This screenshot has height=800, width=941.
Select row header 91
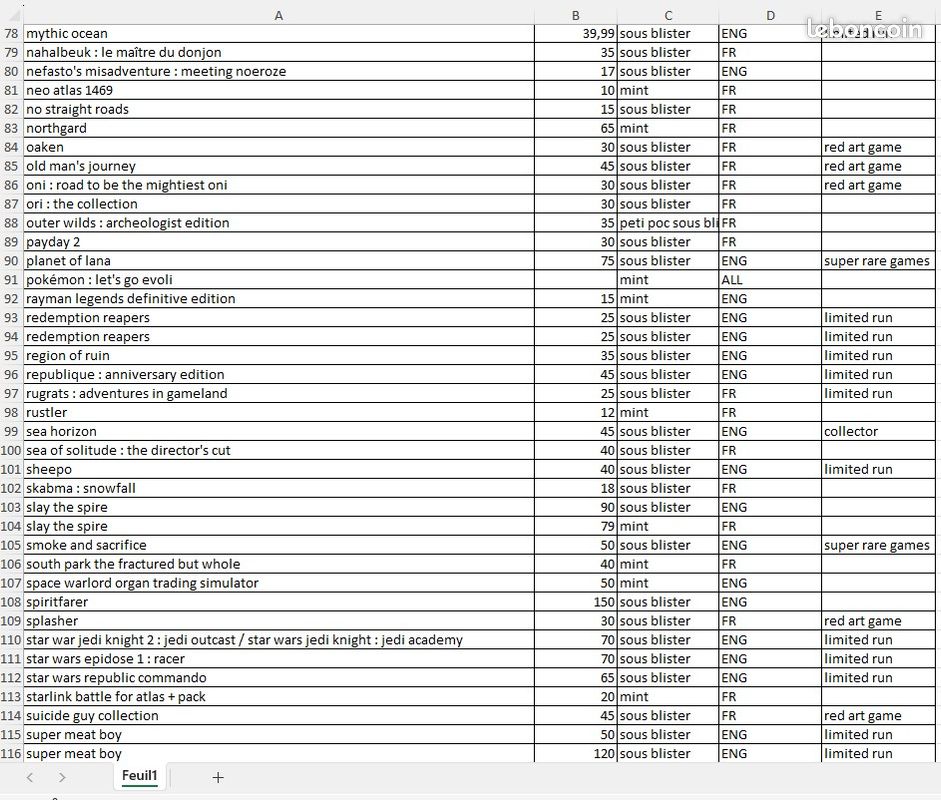[11, 280]
